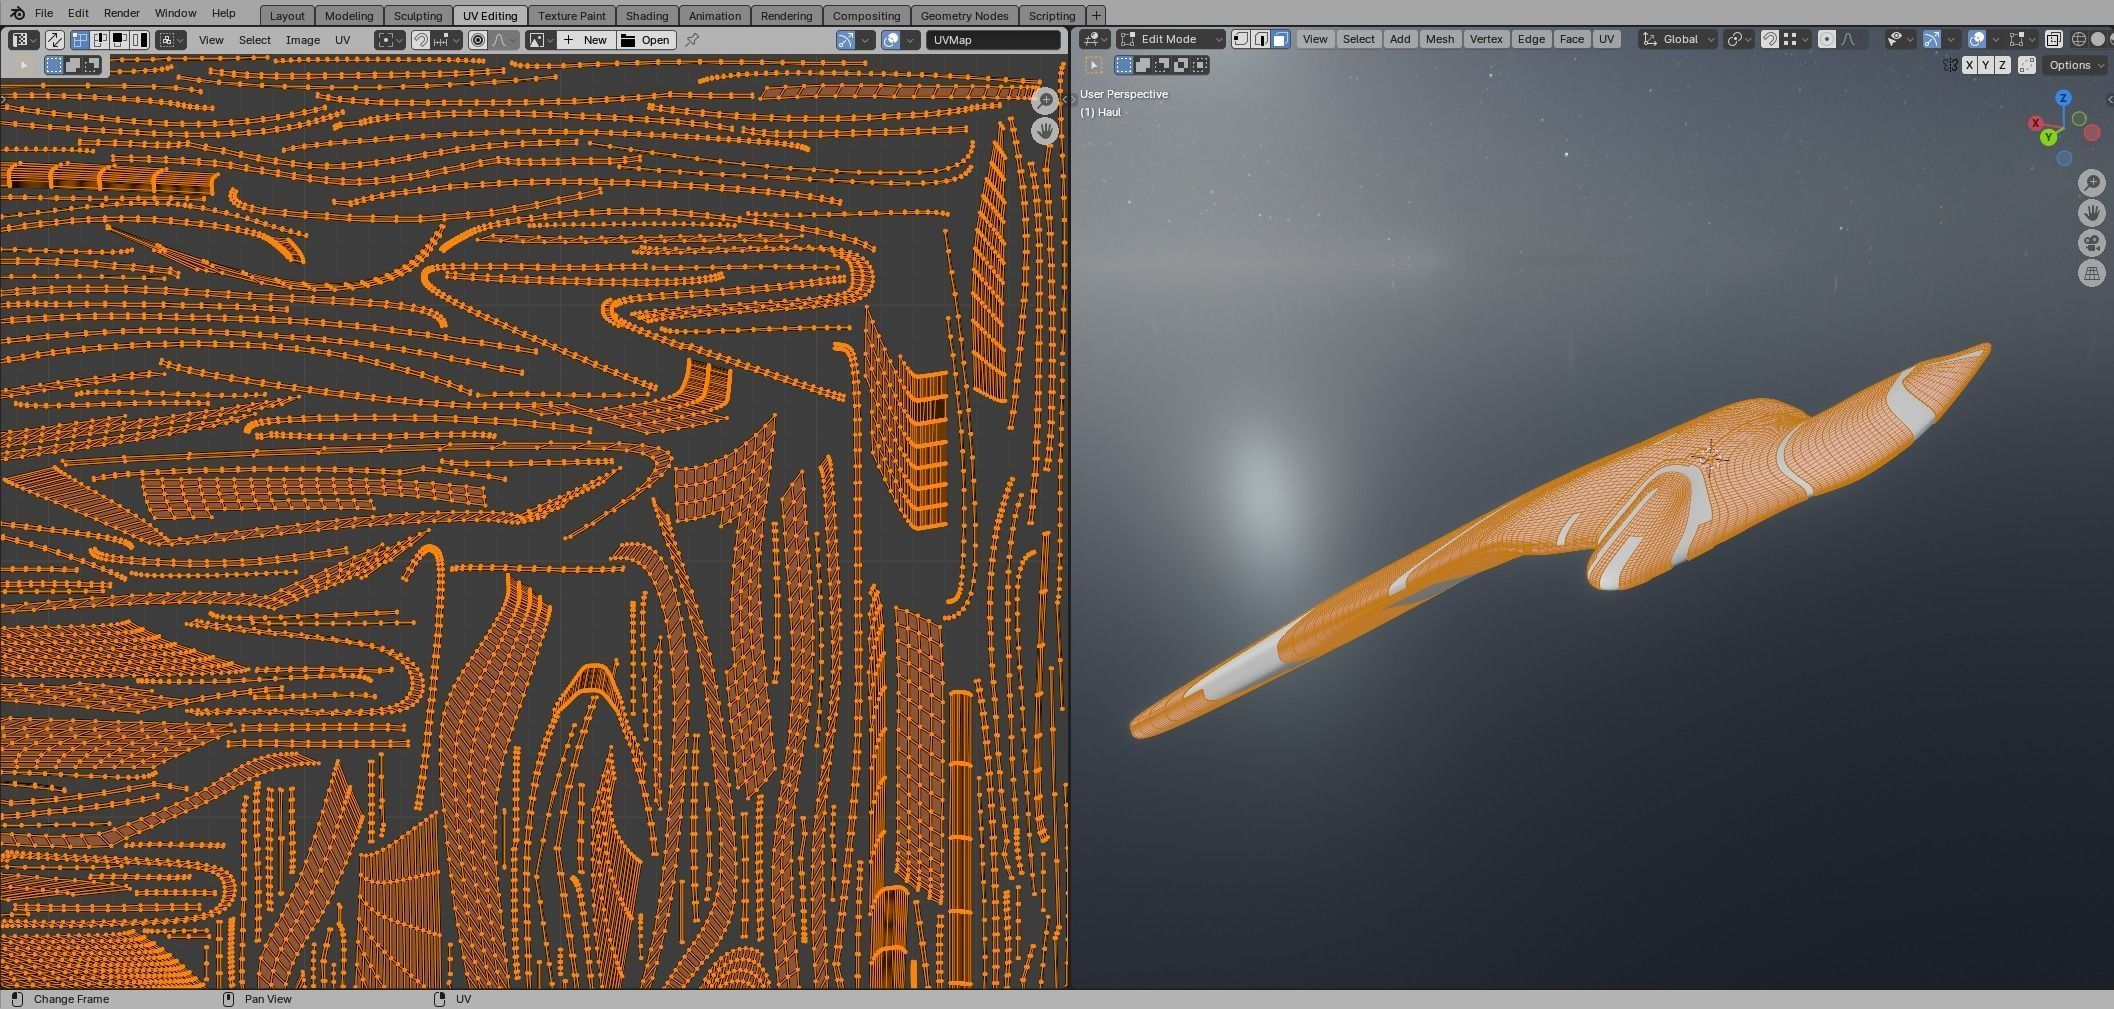Open sticky selection mode dropdown in UV editor
The width and height of the screenshot is (2114, 1009).
coord(171,40)
